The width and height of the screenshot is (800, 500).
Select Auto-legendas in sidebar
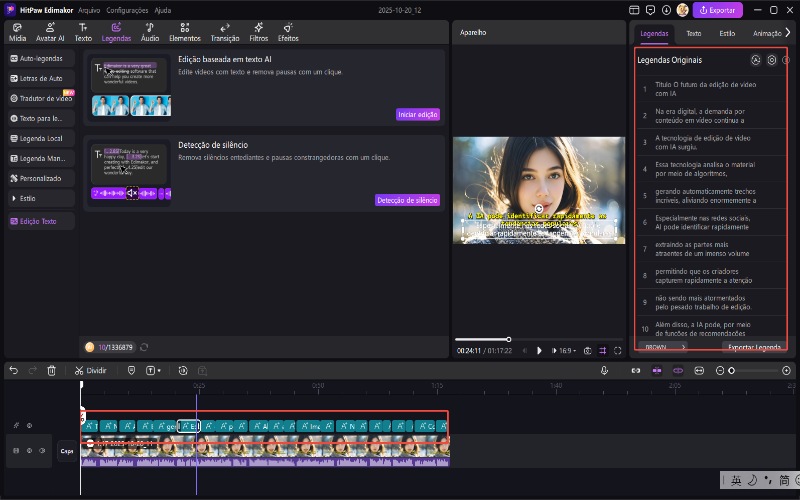pos(41,58)
